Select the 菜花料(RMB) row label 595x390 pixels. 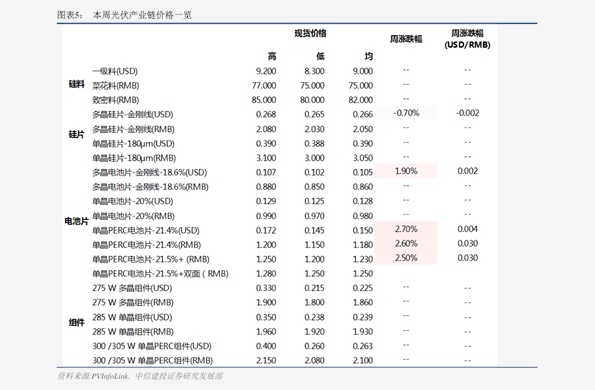(116, 85)
